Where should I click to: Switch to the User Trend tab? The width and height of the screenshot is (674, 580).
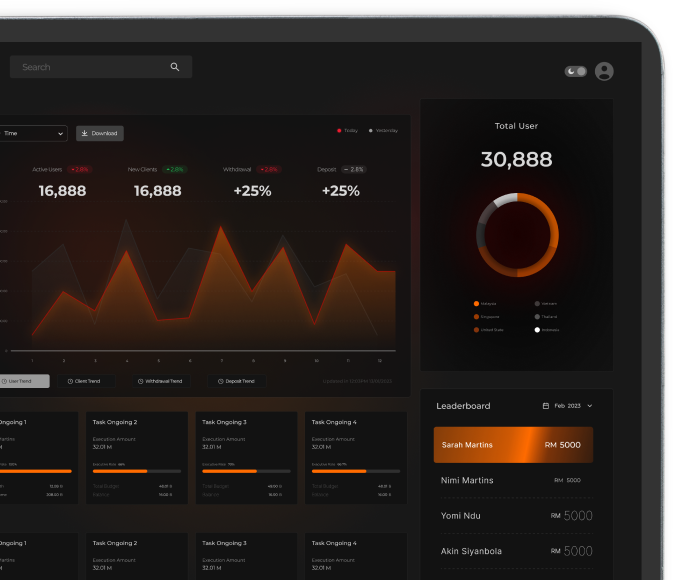[x=22, y=381]
